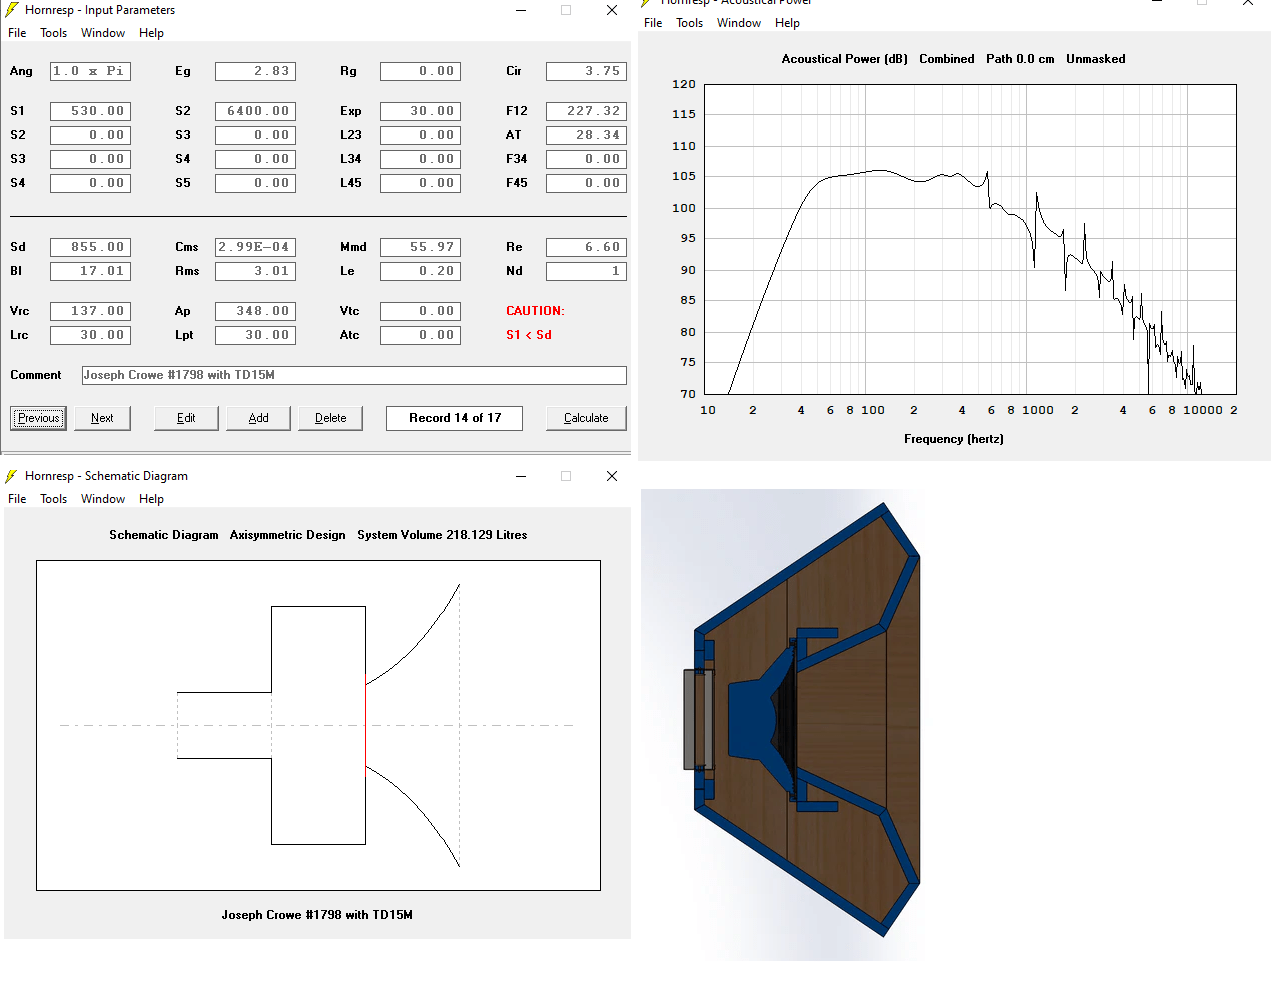Screen dimensions: 1278x1004
Task: Open Help menu in Schematic Diagram window
Action: (151, 499)
